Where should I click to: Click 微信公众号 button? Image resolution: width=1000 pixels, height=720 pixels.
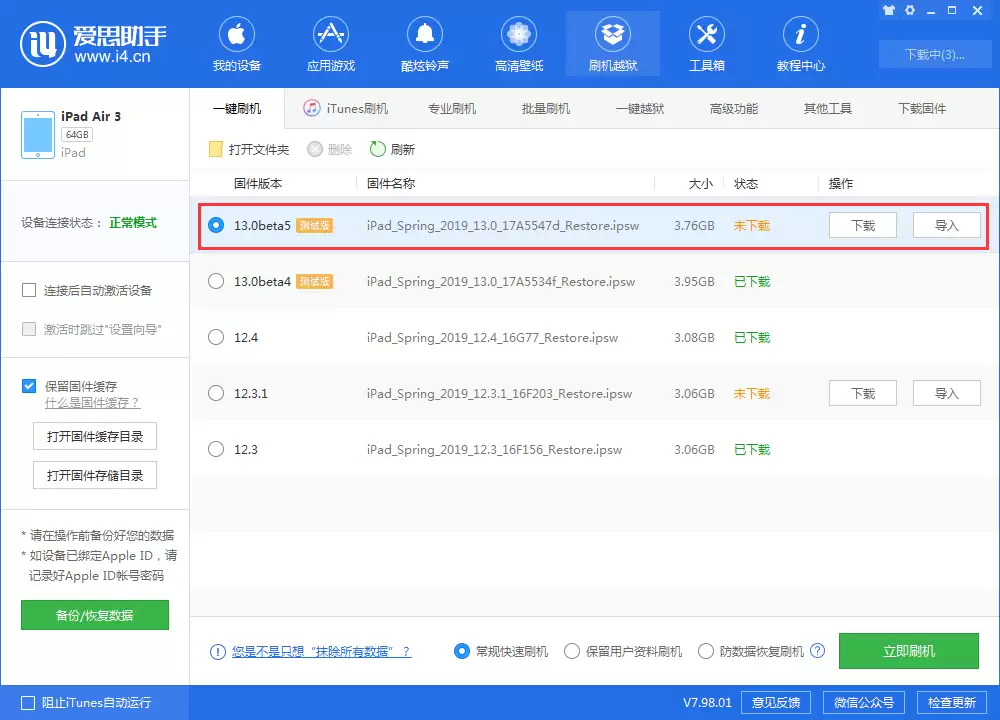[x=864, y=702]
